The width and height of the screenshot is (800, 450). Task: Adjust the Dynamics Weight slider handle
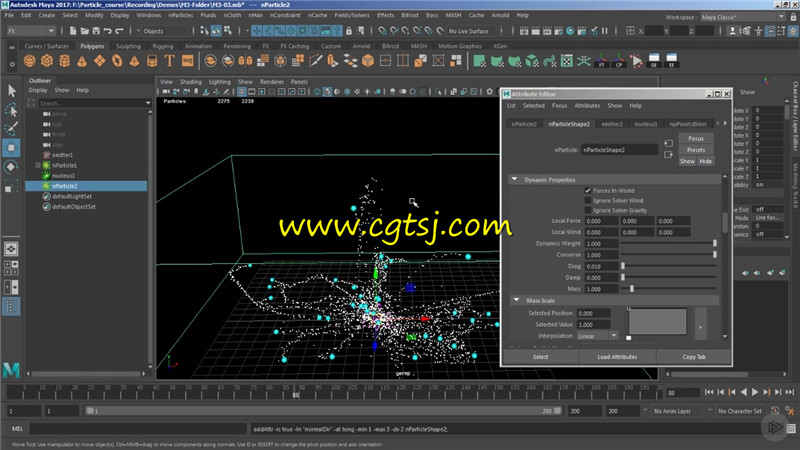pyautogui.click(x=715, y=243)
